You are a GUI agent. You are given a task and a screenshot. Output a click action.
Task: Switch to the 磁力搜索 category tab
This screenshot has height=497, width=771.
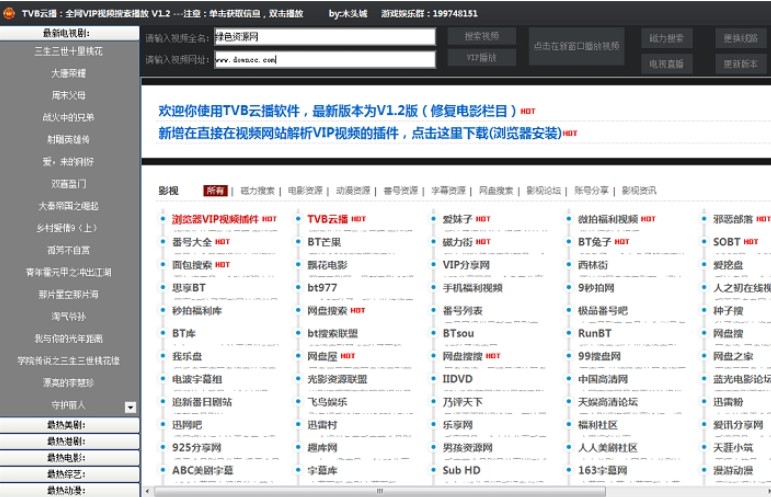click(x=257, y=190)
